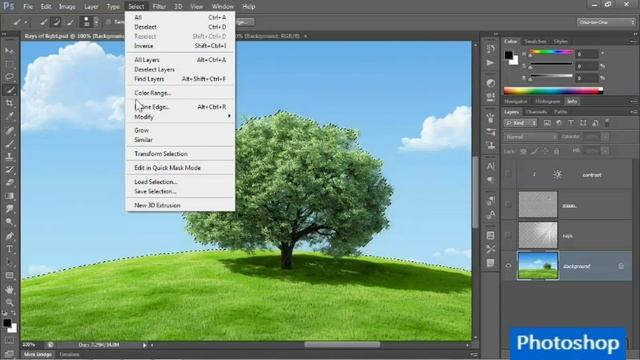Filter layers by pixel layer icon

(547, 123)
